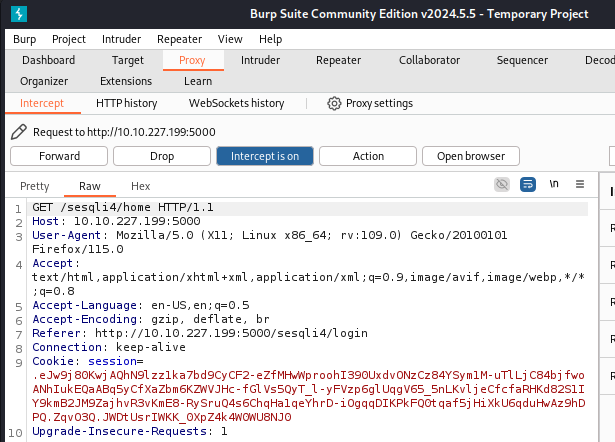Viewport: 615px width, 442px height.
Task: Open the Collaborator tab
Action: pos(429,60)
